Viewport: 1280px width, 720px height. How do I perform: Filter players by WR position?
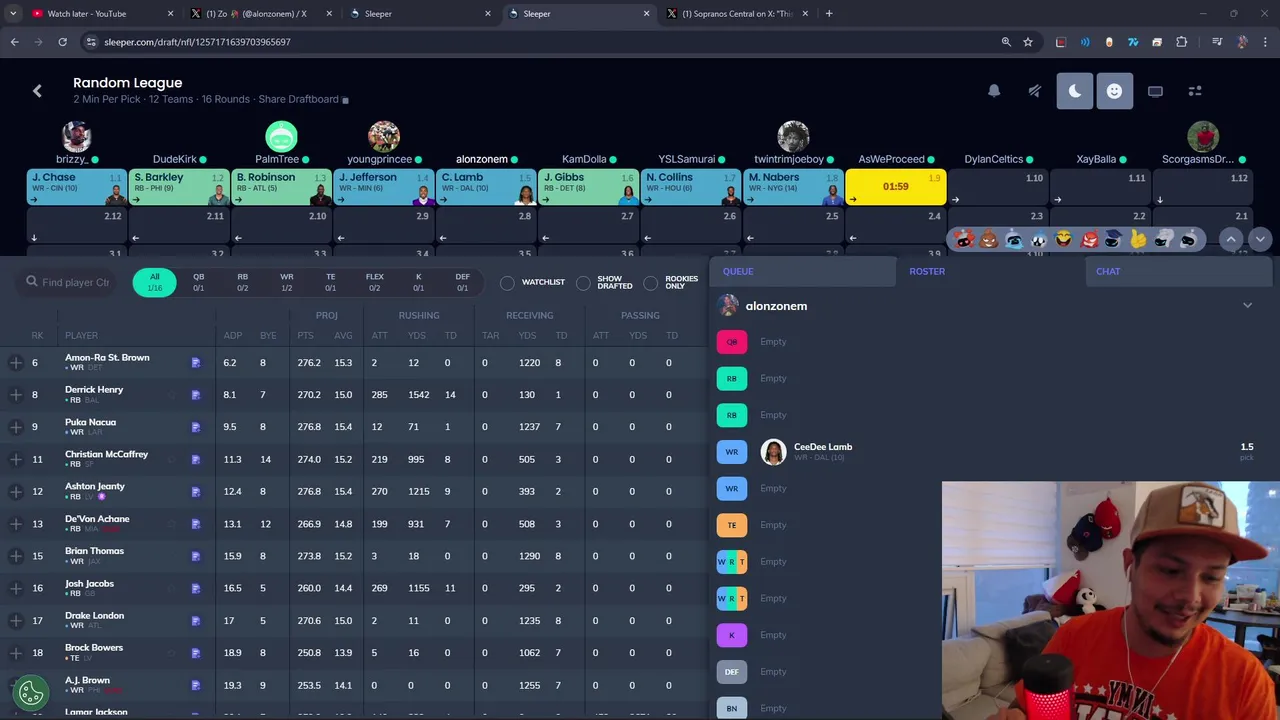[287, 282]
